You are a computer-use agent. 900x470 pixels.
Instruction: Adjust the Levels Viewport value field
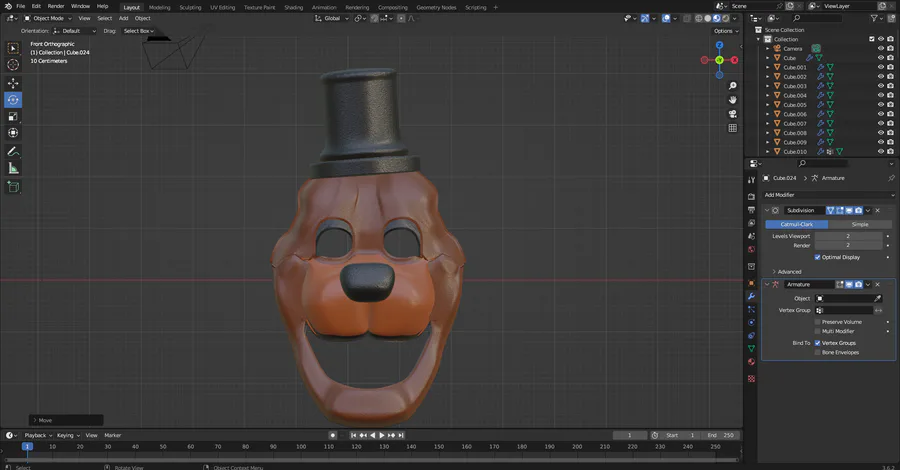[848, 236]
